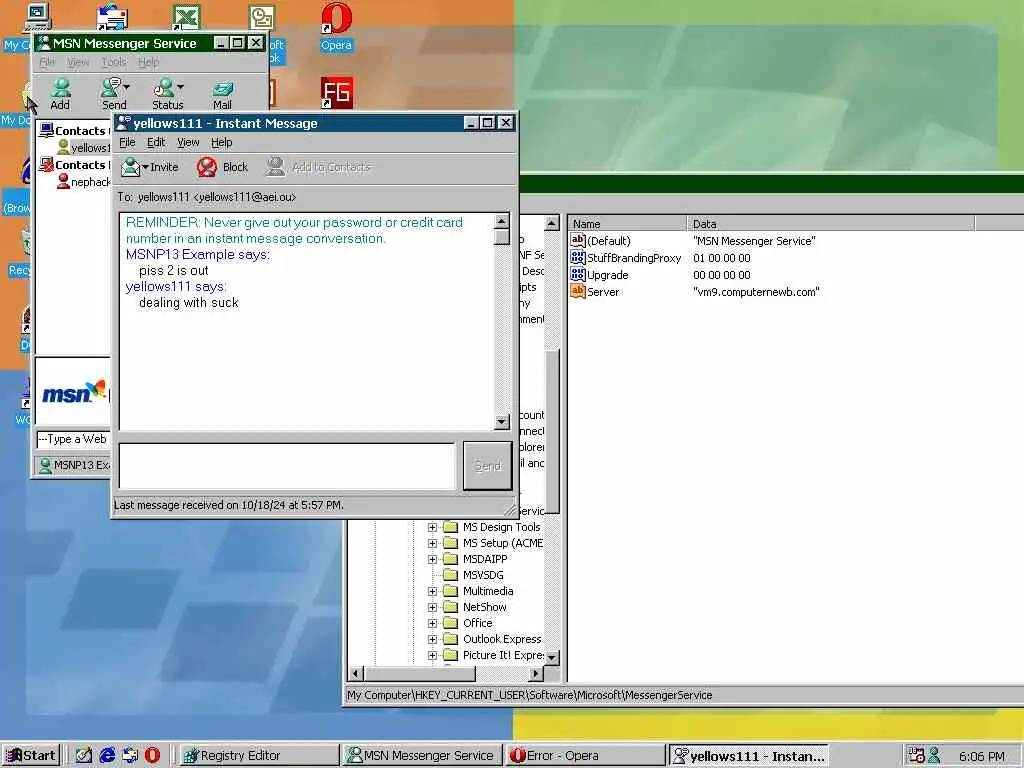Screen dimensions: 1024x768
Task: Click Type a Web search field in Messenger
Action: click(x=73, y=440)
